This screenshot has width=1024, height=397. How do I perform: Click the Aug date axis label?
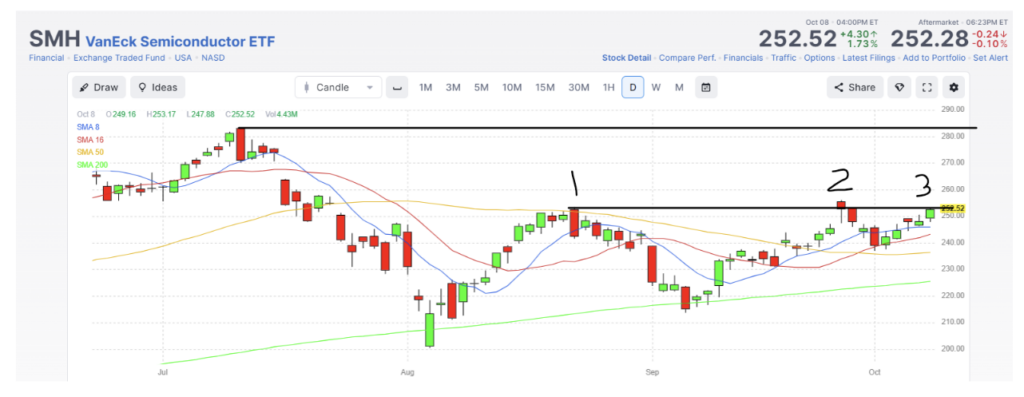(x=407, y=371)
